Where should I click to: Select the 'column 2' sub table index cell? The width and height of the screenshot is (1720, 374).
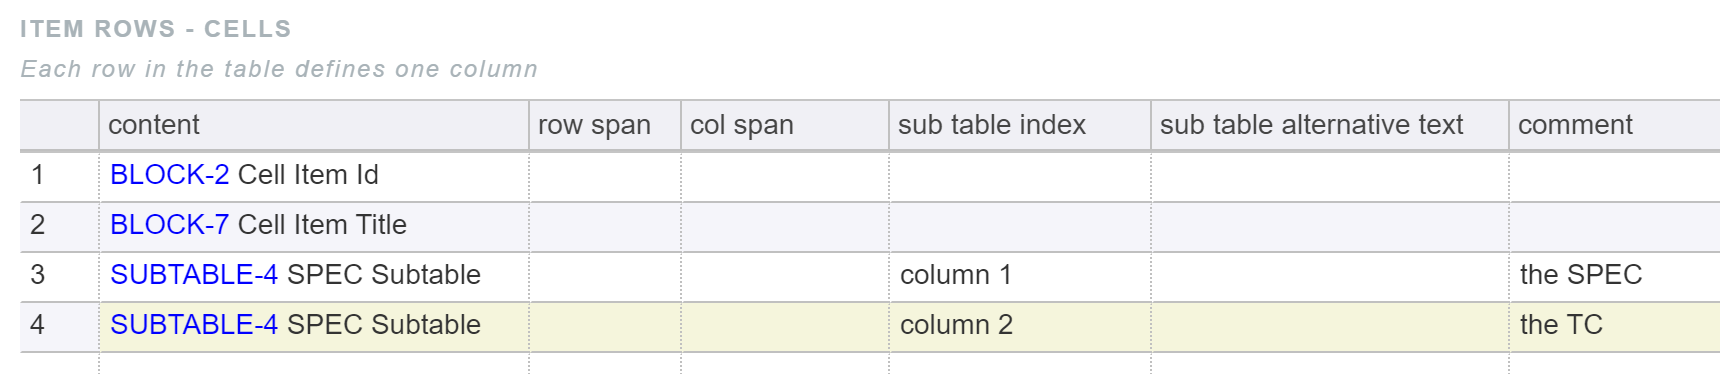tap(1020, 327)
